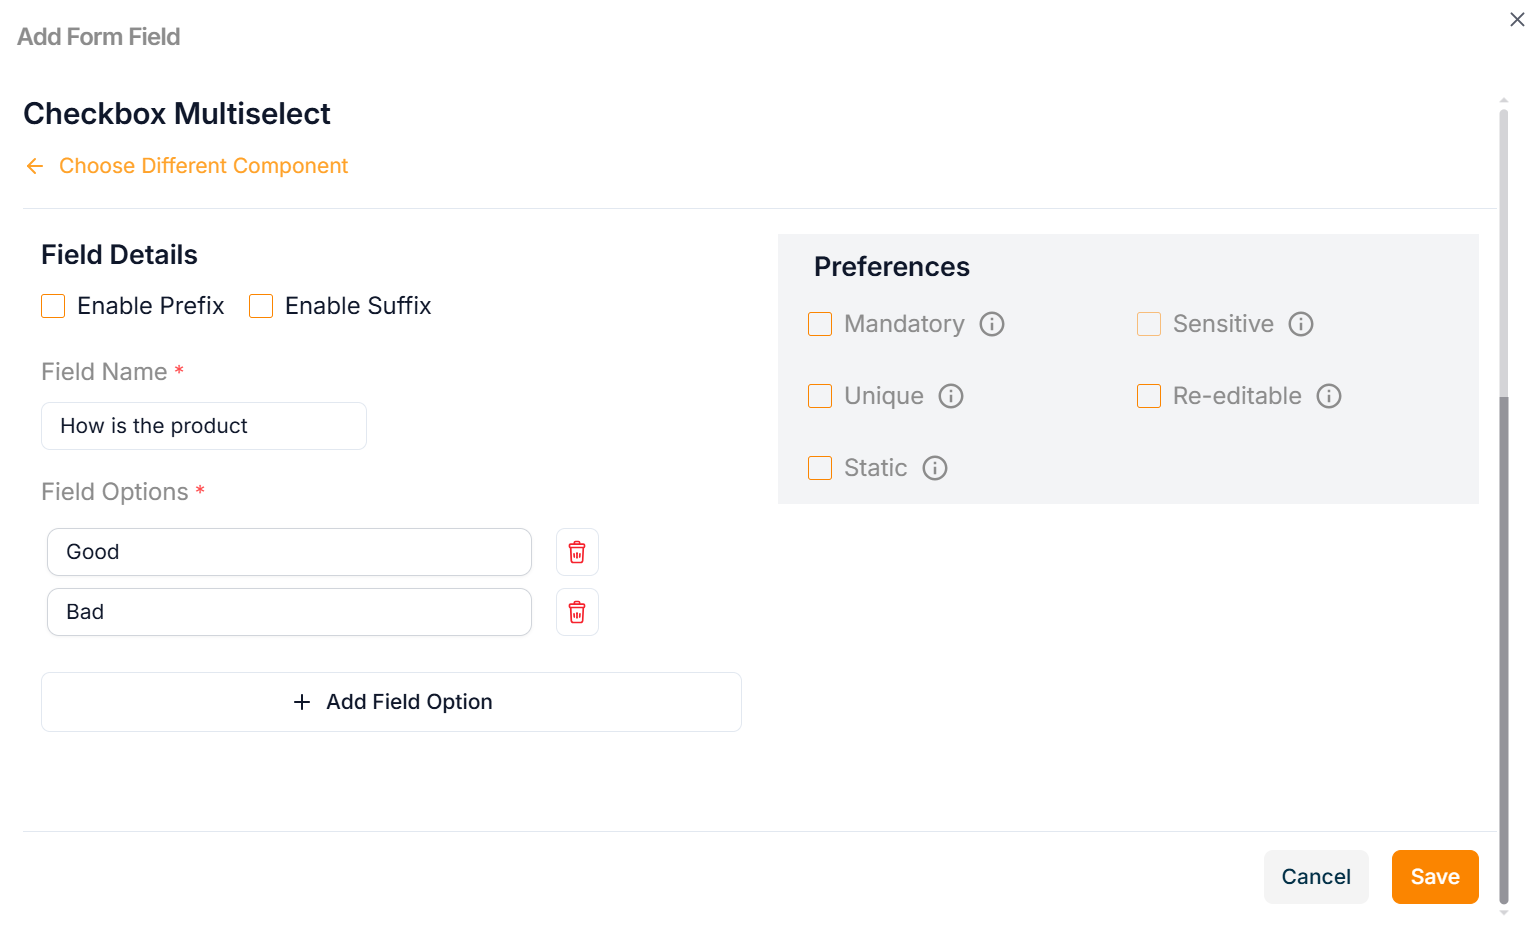Enable the Prefix checkbox
Viewport: 1530px width, 940px height.
coord(53,306)
